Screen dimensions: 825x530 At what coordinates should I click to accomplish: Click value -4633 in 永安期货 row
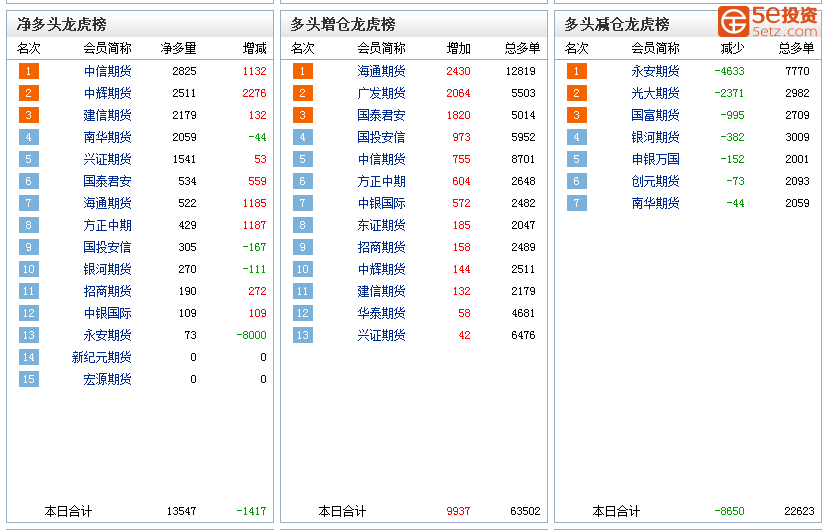coord(729,71)
